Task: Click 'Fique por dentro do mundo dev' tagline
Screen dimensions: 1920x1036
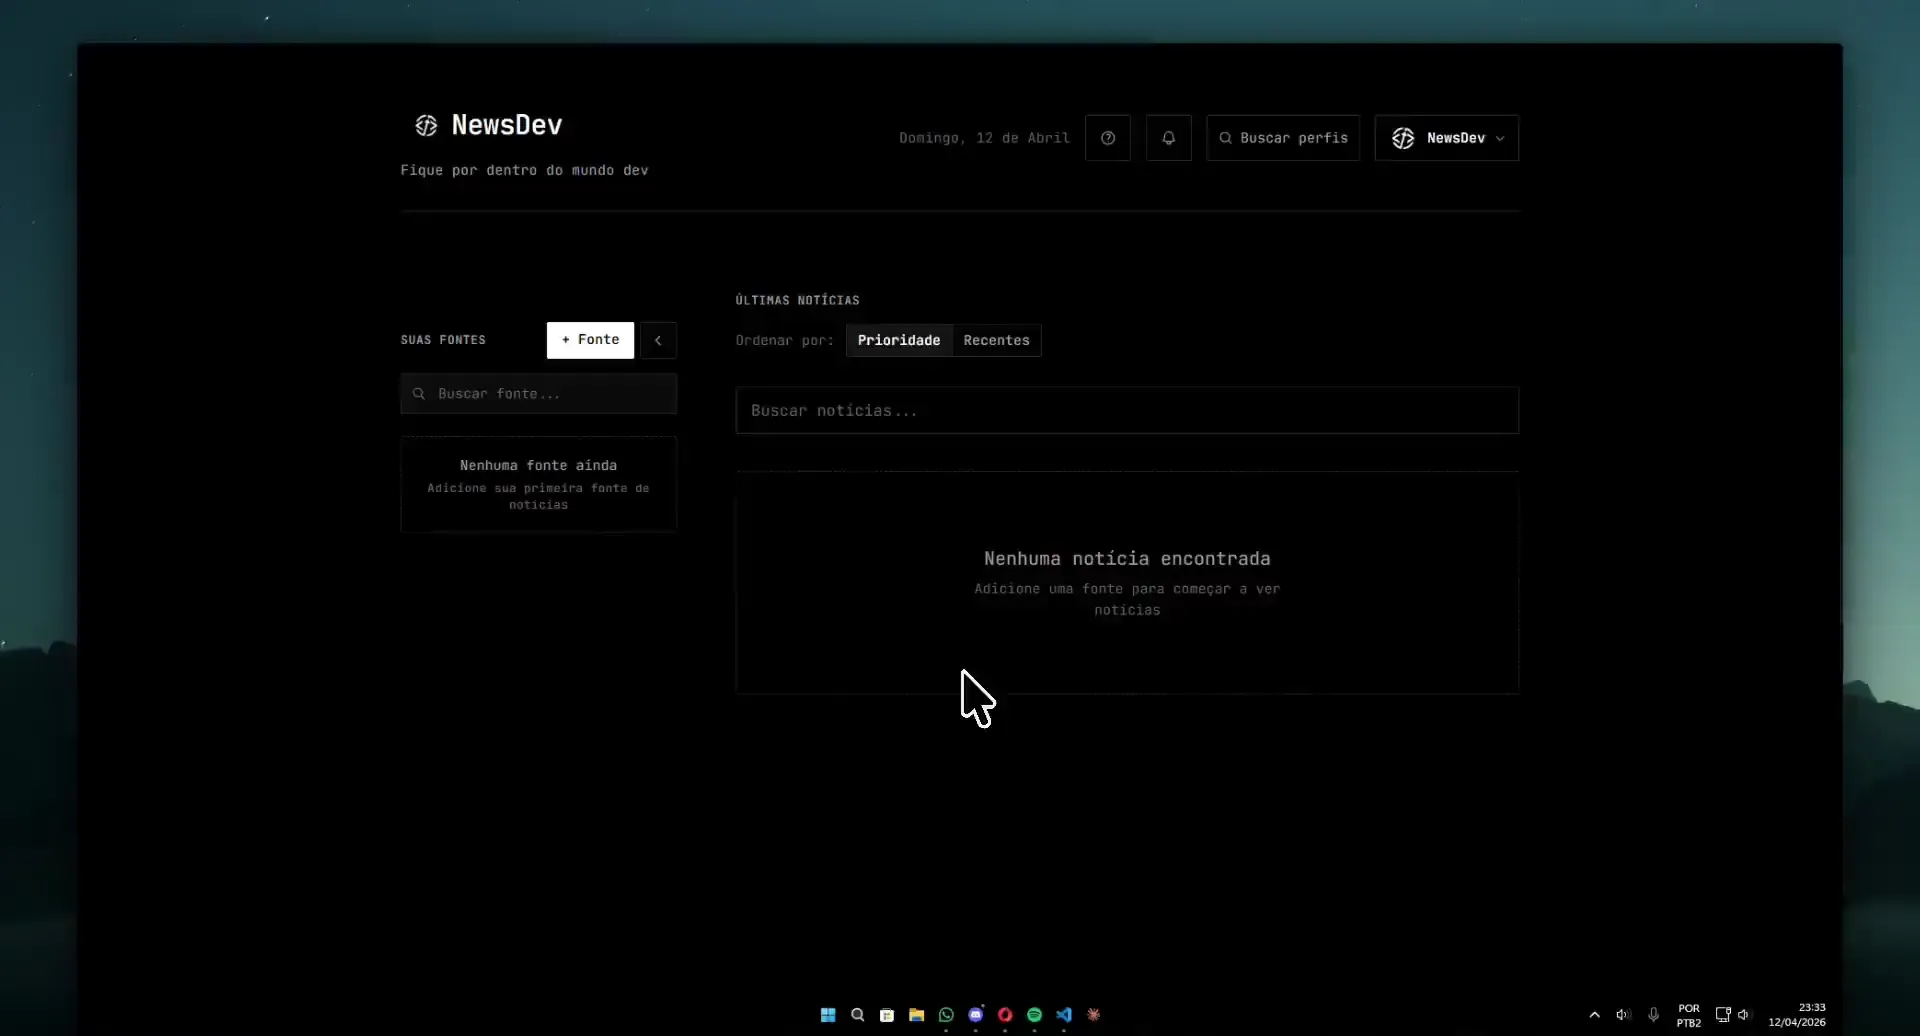Action: click(524, 170)
